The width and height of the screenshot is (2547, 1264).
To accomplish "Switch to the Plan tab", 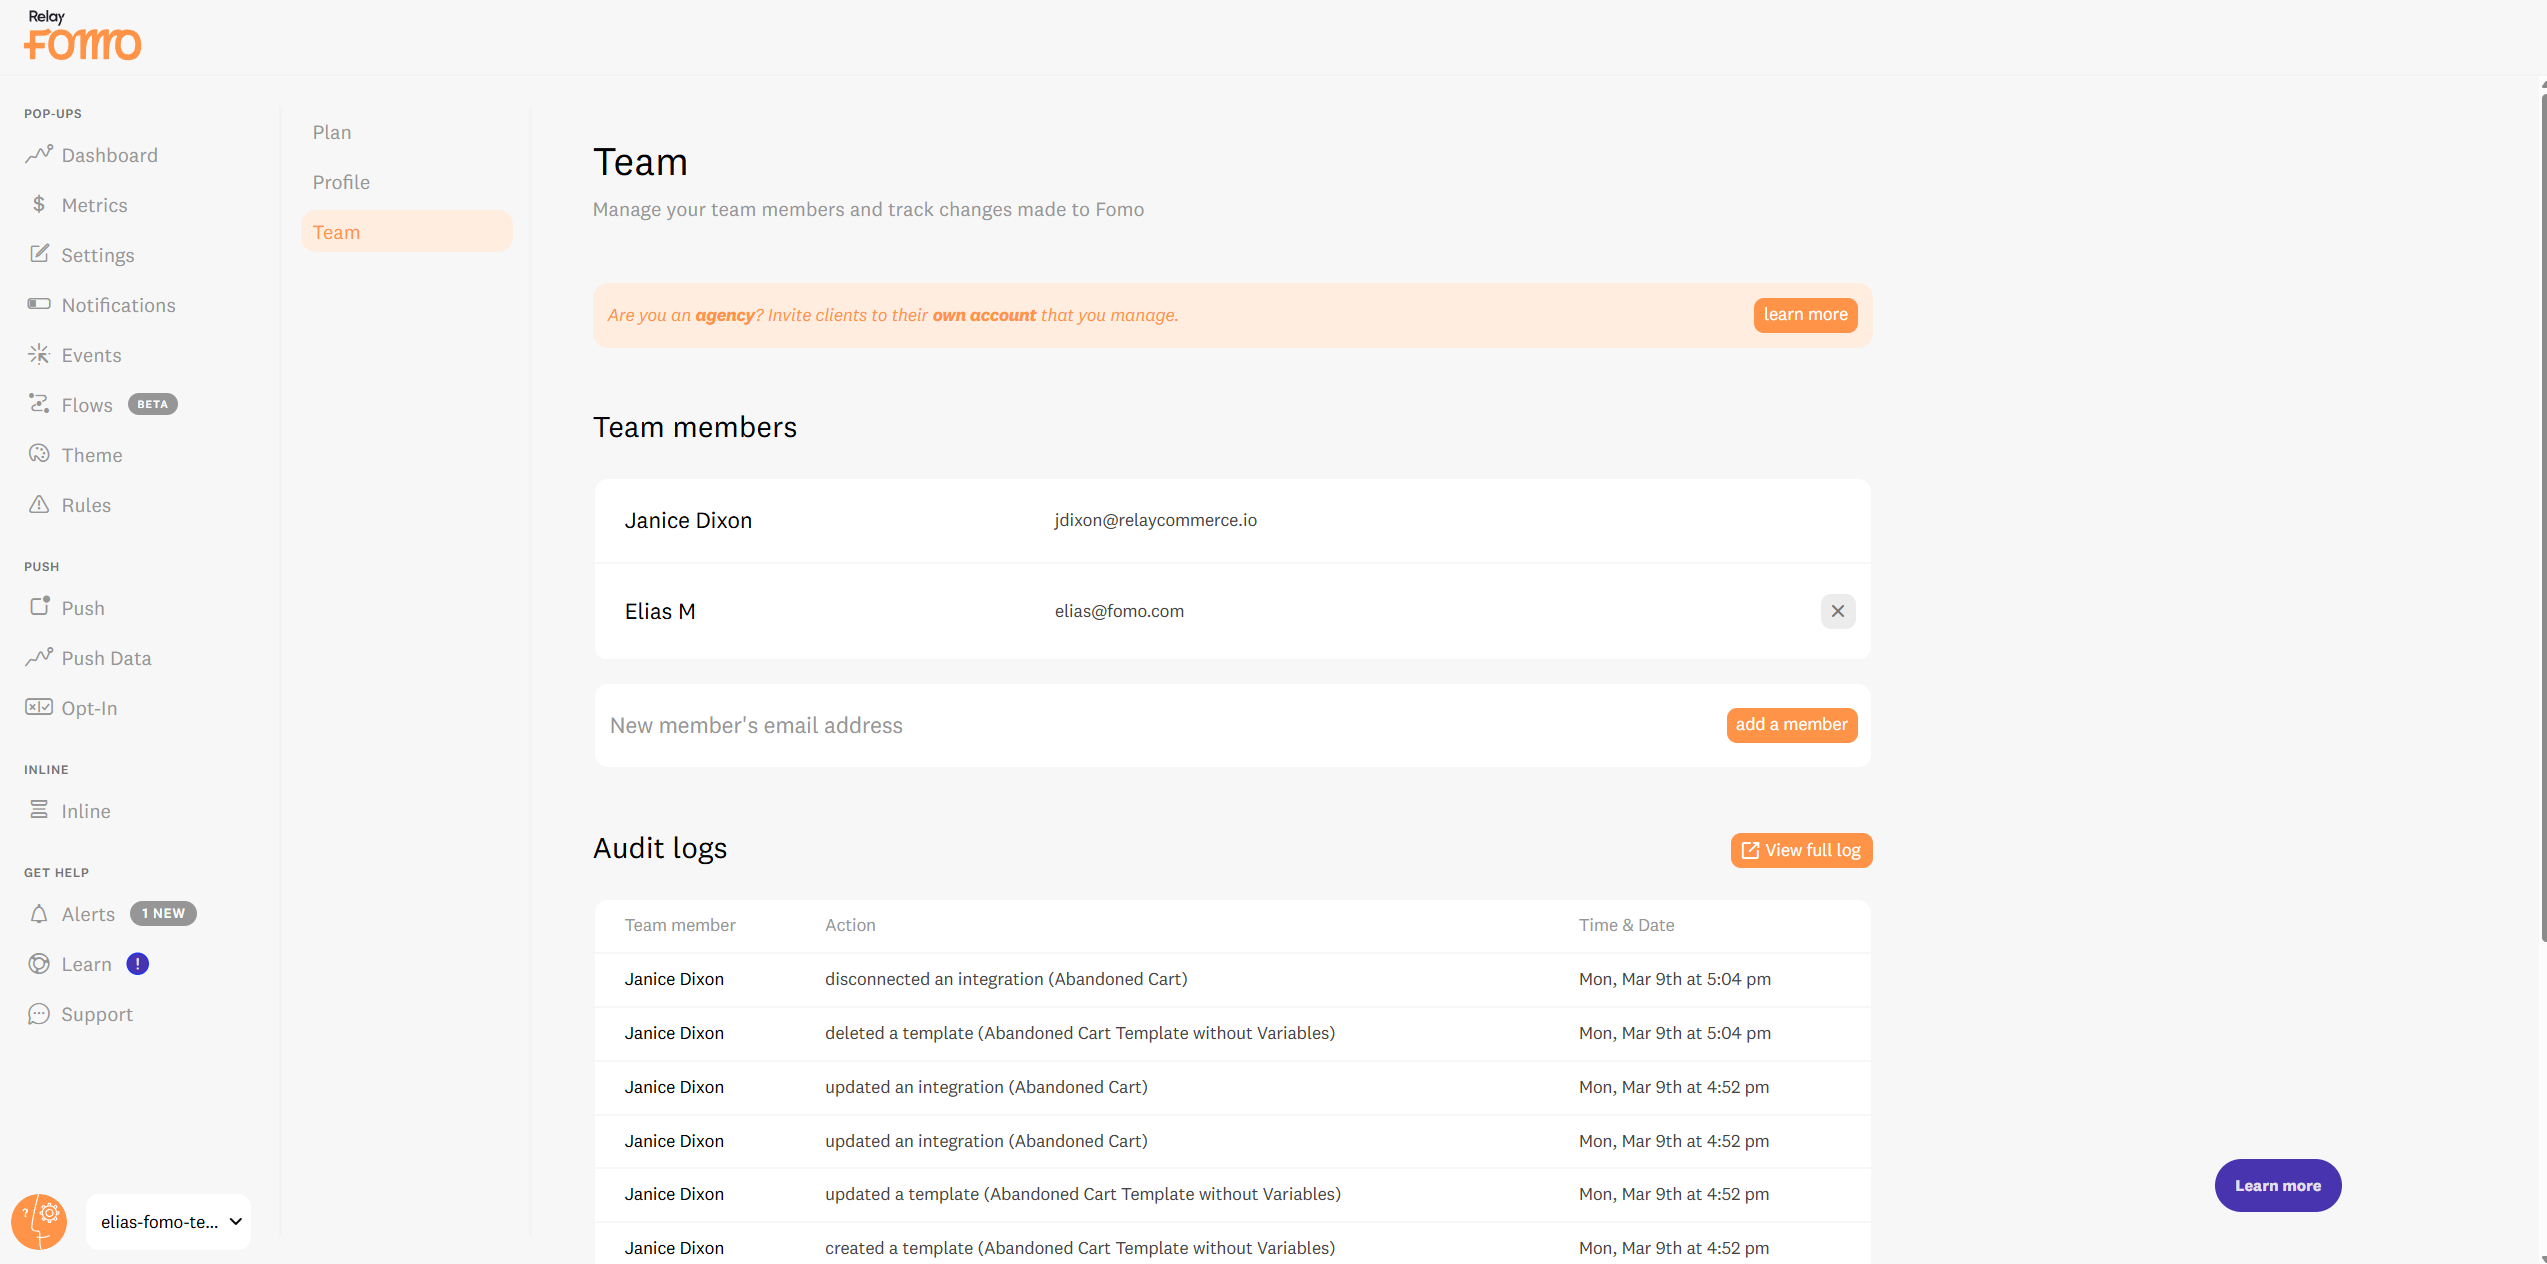I will pos(332,132).
